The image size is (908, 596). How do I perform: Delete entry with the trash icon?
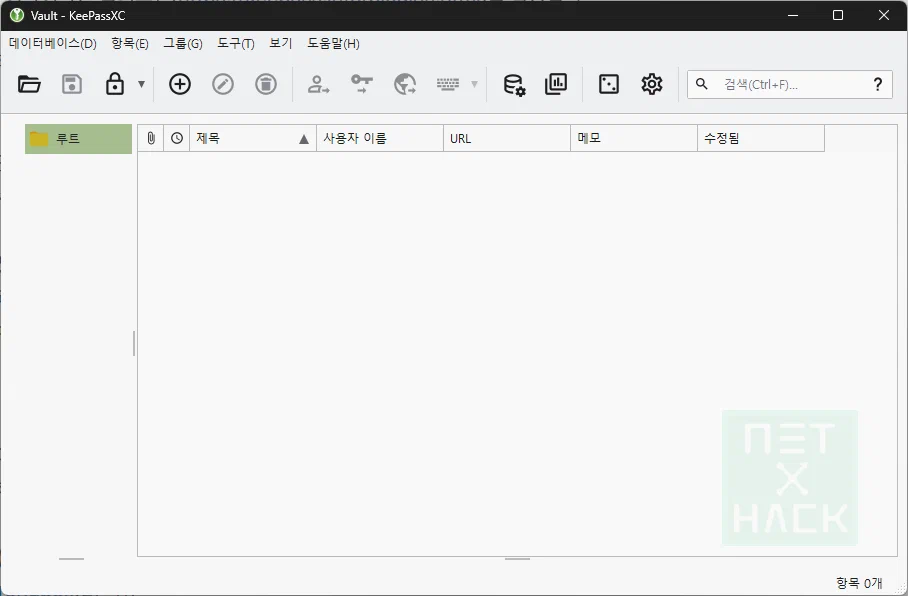point(266,85)
